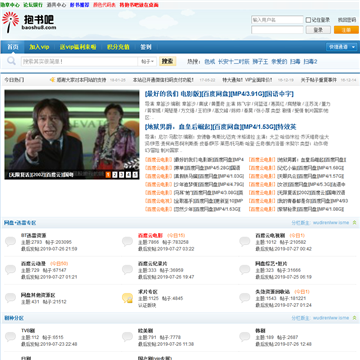Screen dimensions: 360x360
Task: Select slideshow page 1
Action: pyautogui.click(x=108, y=175)
